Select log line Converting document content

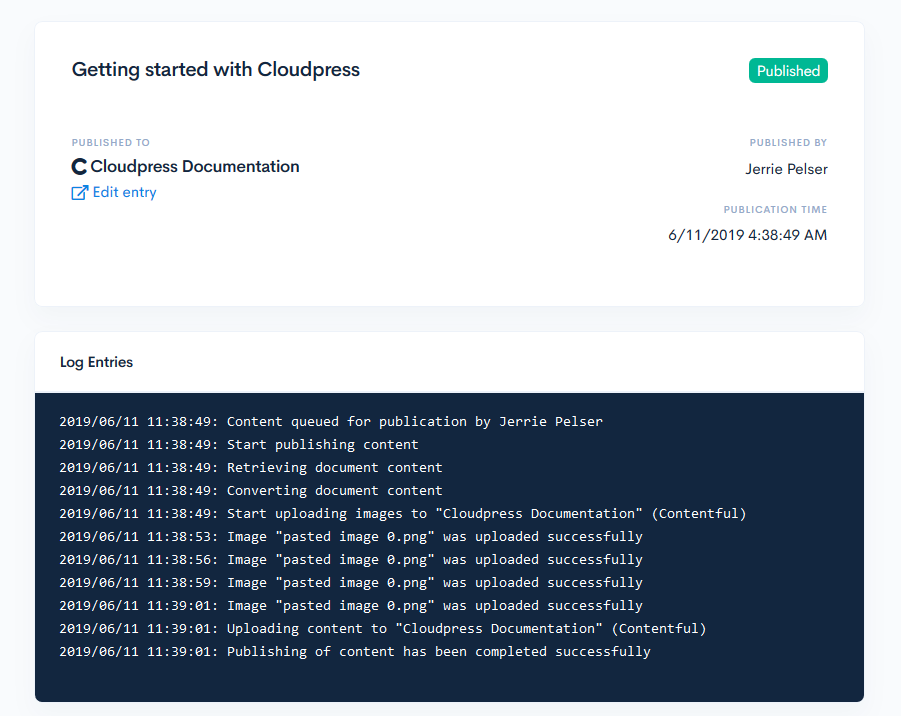coord(251,491)
